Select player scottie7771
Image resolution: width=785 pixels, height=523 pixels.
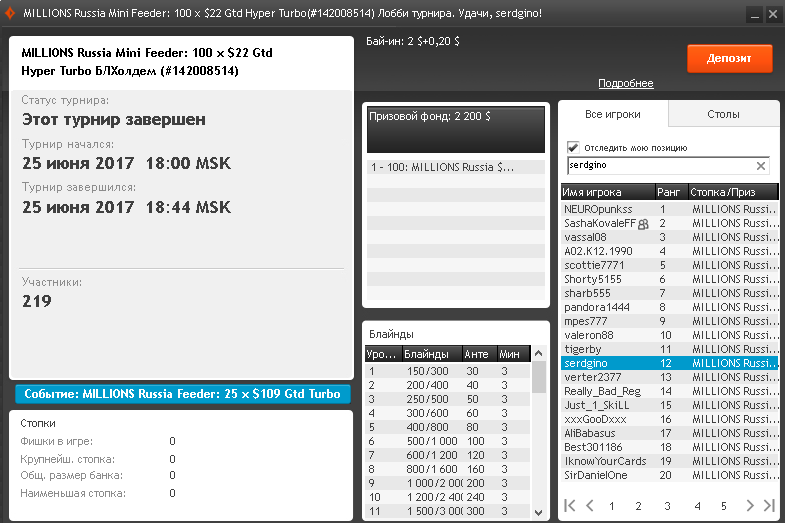coord(670,265)
